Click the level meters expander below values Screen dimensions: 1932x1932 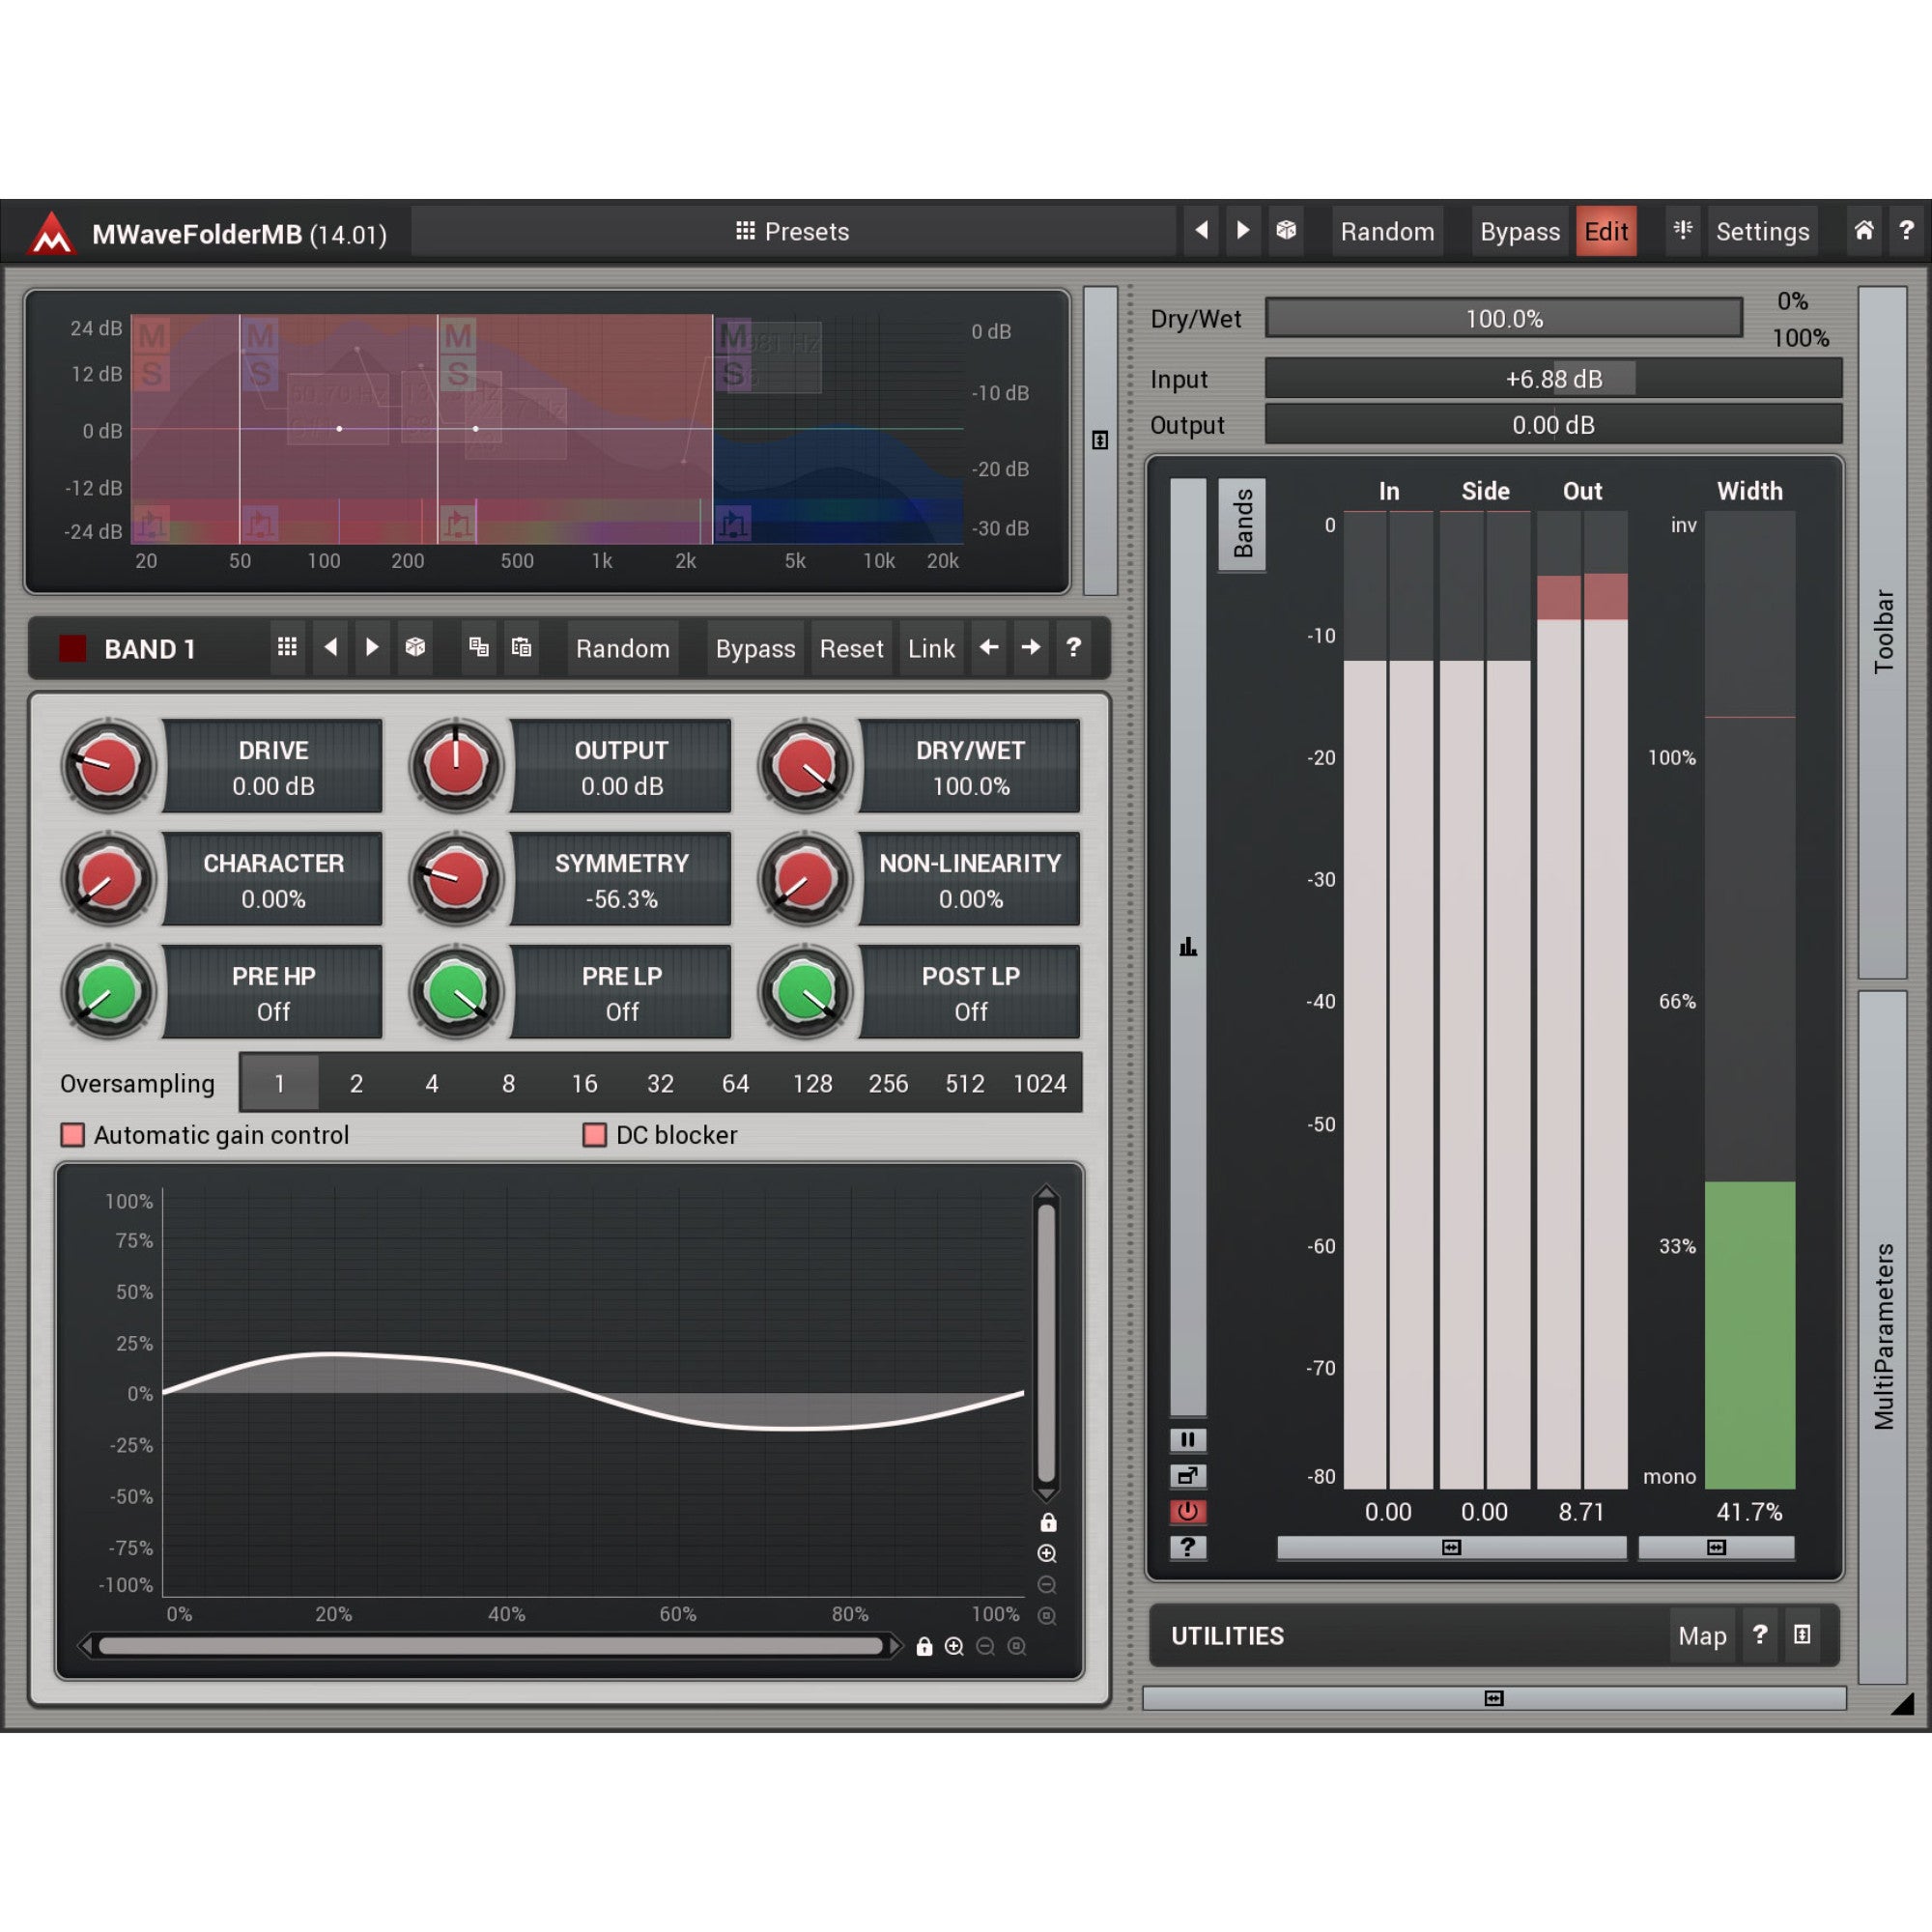[1451, 1548]
